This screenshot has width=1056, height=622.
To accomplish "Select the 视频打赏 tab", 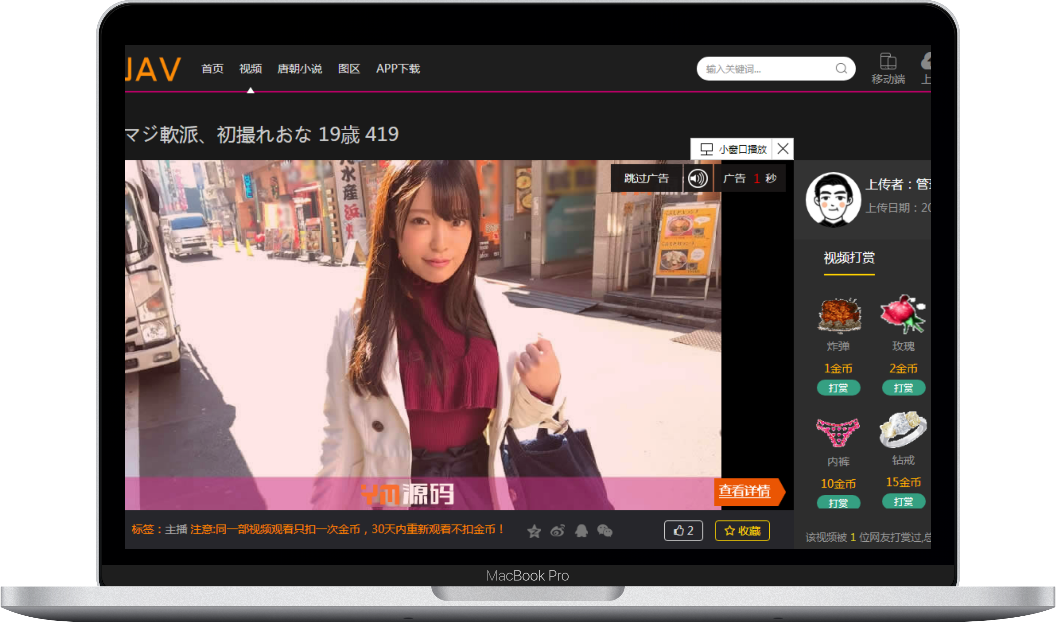I will click(849, 258).
